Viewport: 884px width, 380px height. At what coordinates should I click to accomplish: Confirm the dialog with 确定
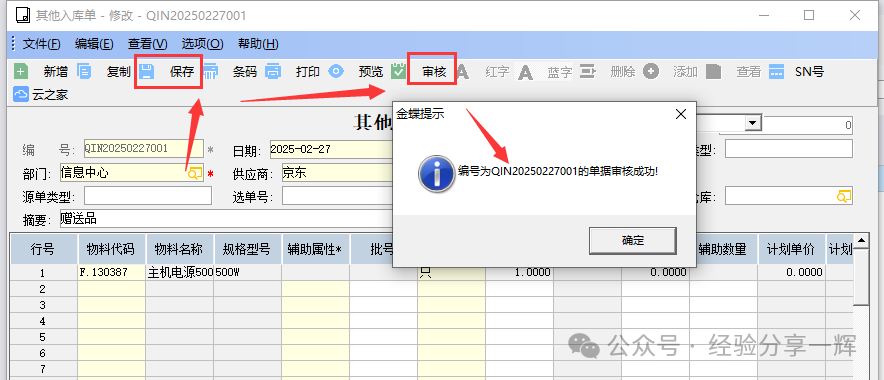pyautogui.click(x=633, y=240)
